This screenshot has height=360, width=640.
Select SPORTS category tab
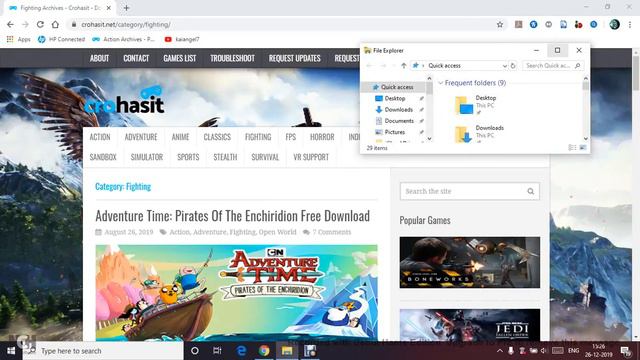pos(188,157)
